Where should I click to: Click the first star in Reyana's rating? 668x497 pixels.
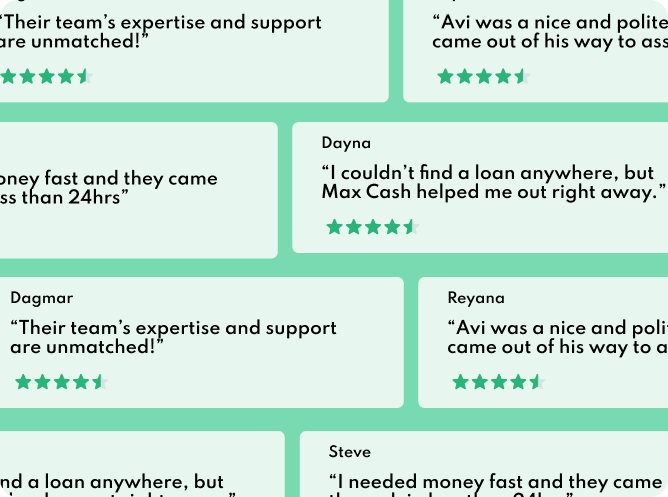460,381
